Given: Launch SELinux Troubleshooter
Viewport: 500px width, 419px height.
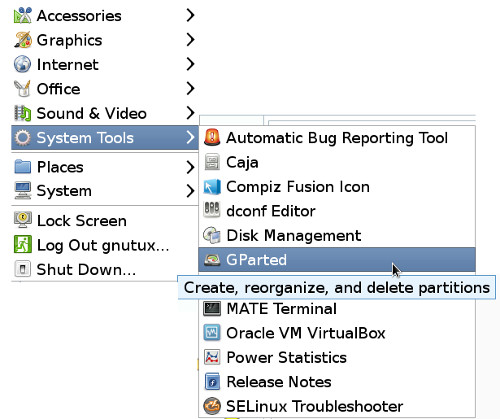Looking at the screenshot, I should (x=337, y=406).
